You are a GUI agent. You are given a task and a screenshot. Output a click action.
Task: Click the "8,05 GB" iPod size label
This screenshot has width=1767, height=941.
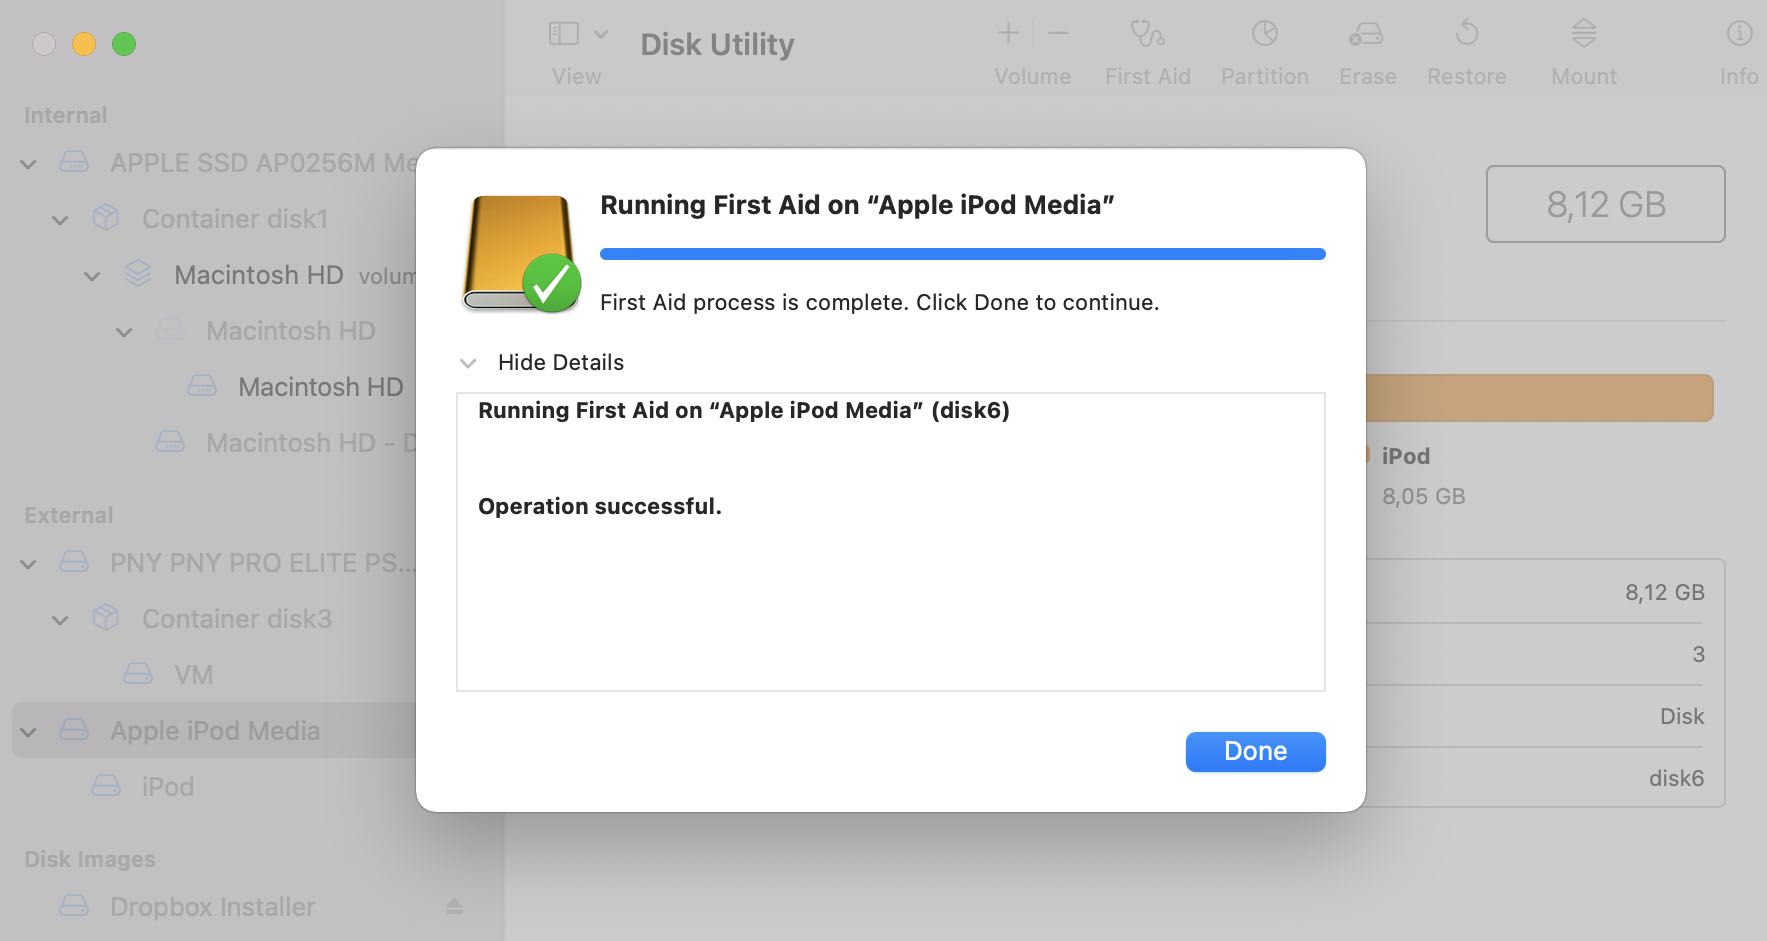tap(1423, 496)
